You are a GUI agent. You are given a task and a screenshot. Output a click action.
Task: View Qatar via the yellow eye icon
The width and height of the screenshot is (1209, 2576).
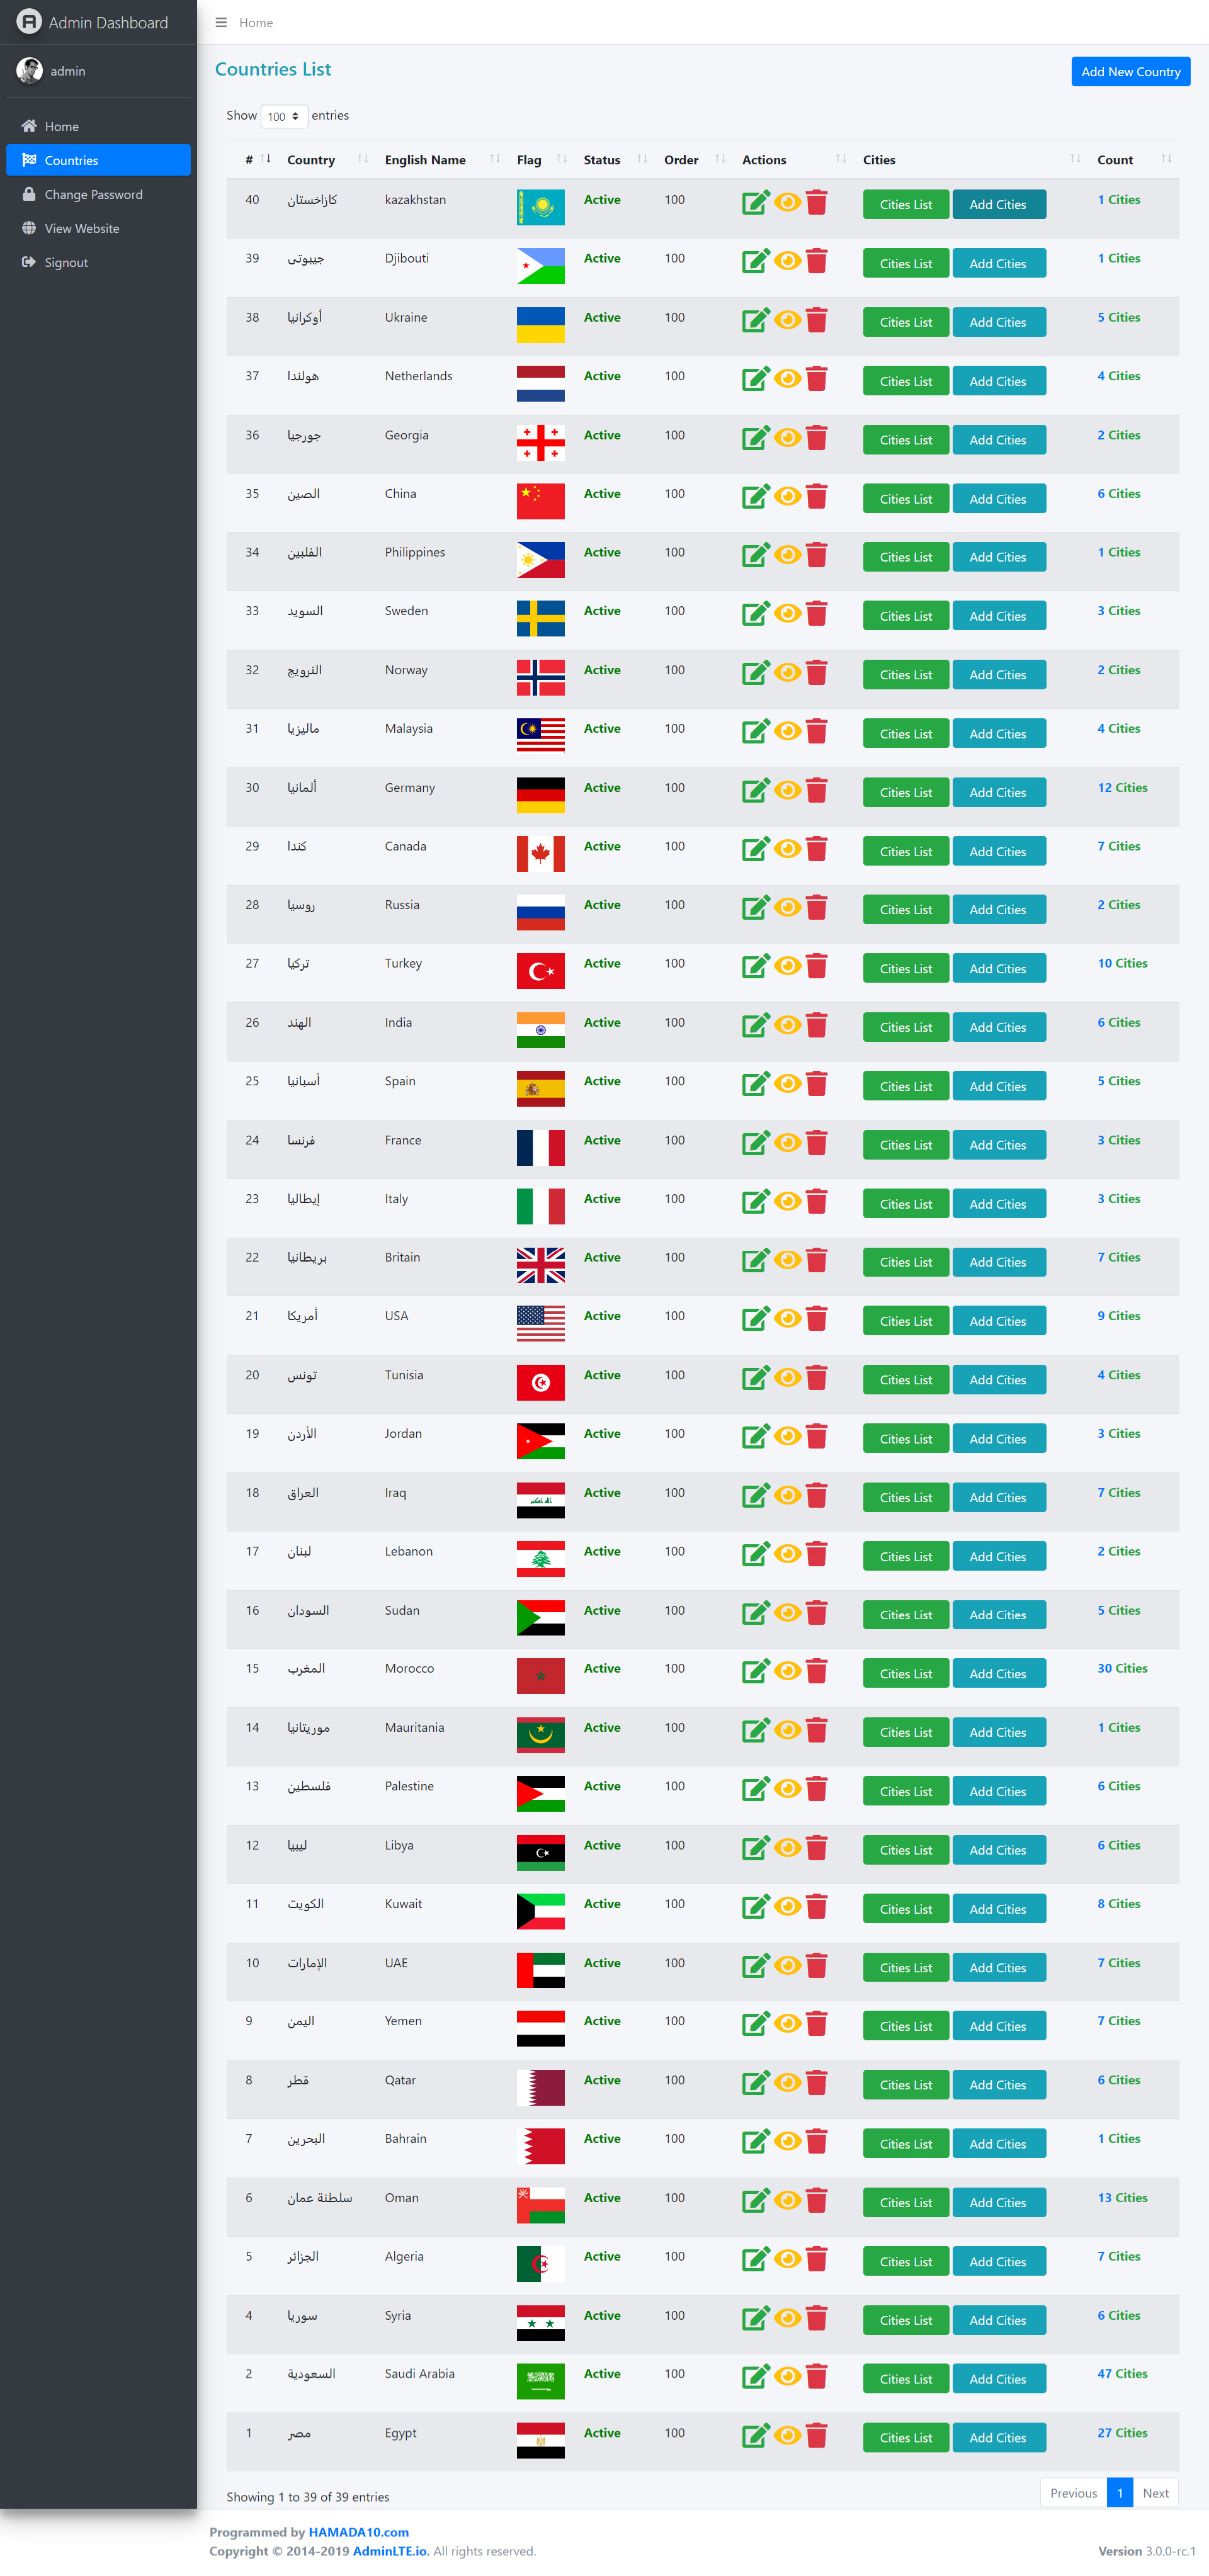(x=787, y=2083)
